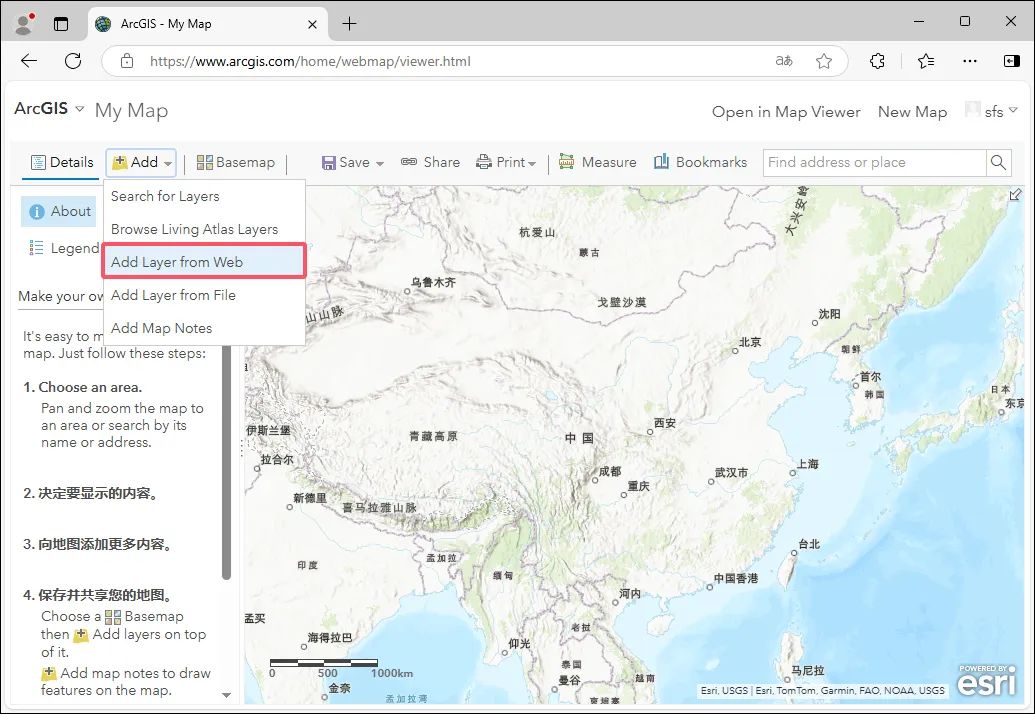Select Add Map Notes option

[x=161, y=328]
